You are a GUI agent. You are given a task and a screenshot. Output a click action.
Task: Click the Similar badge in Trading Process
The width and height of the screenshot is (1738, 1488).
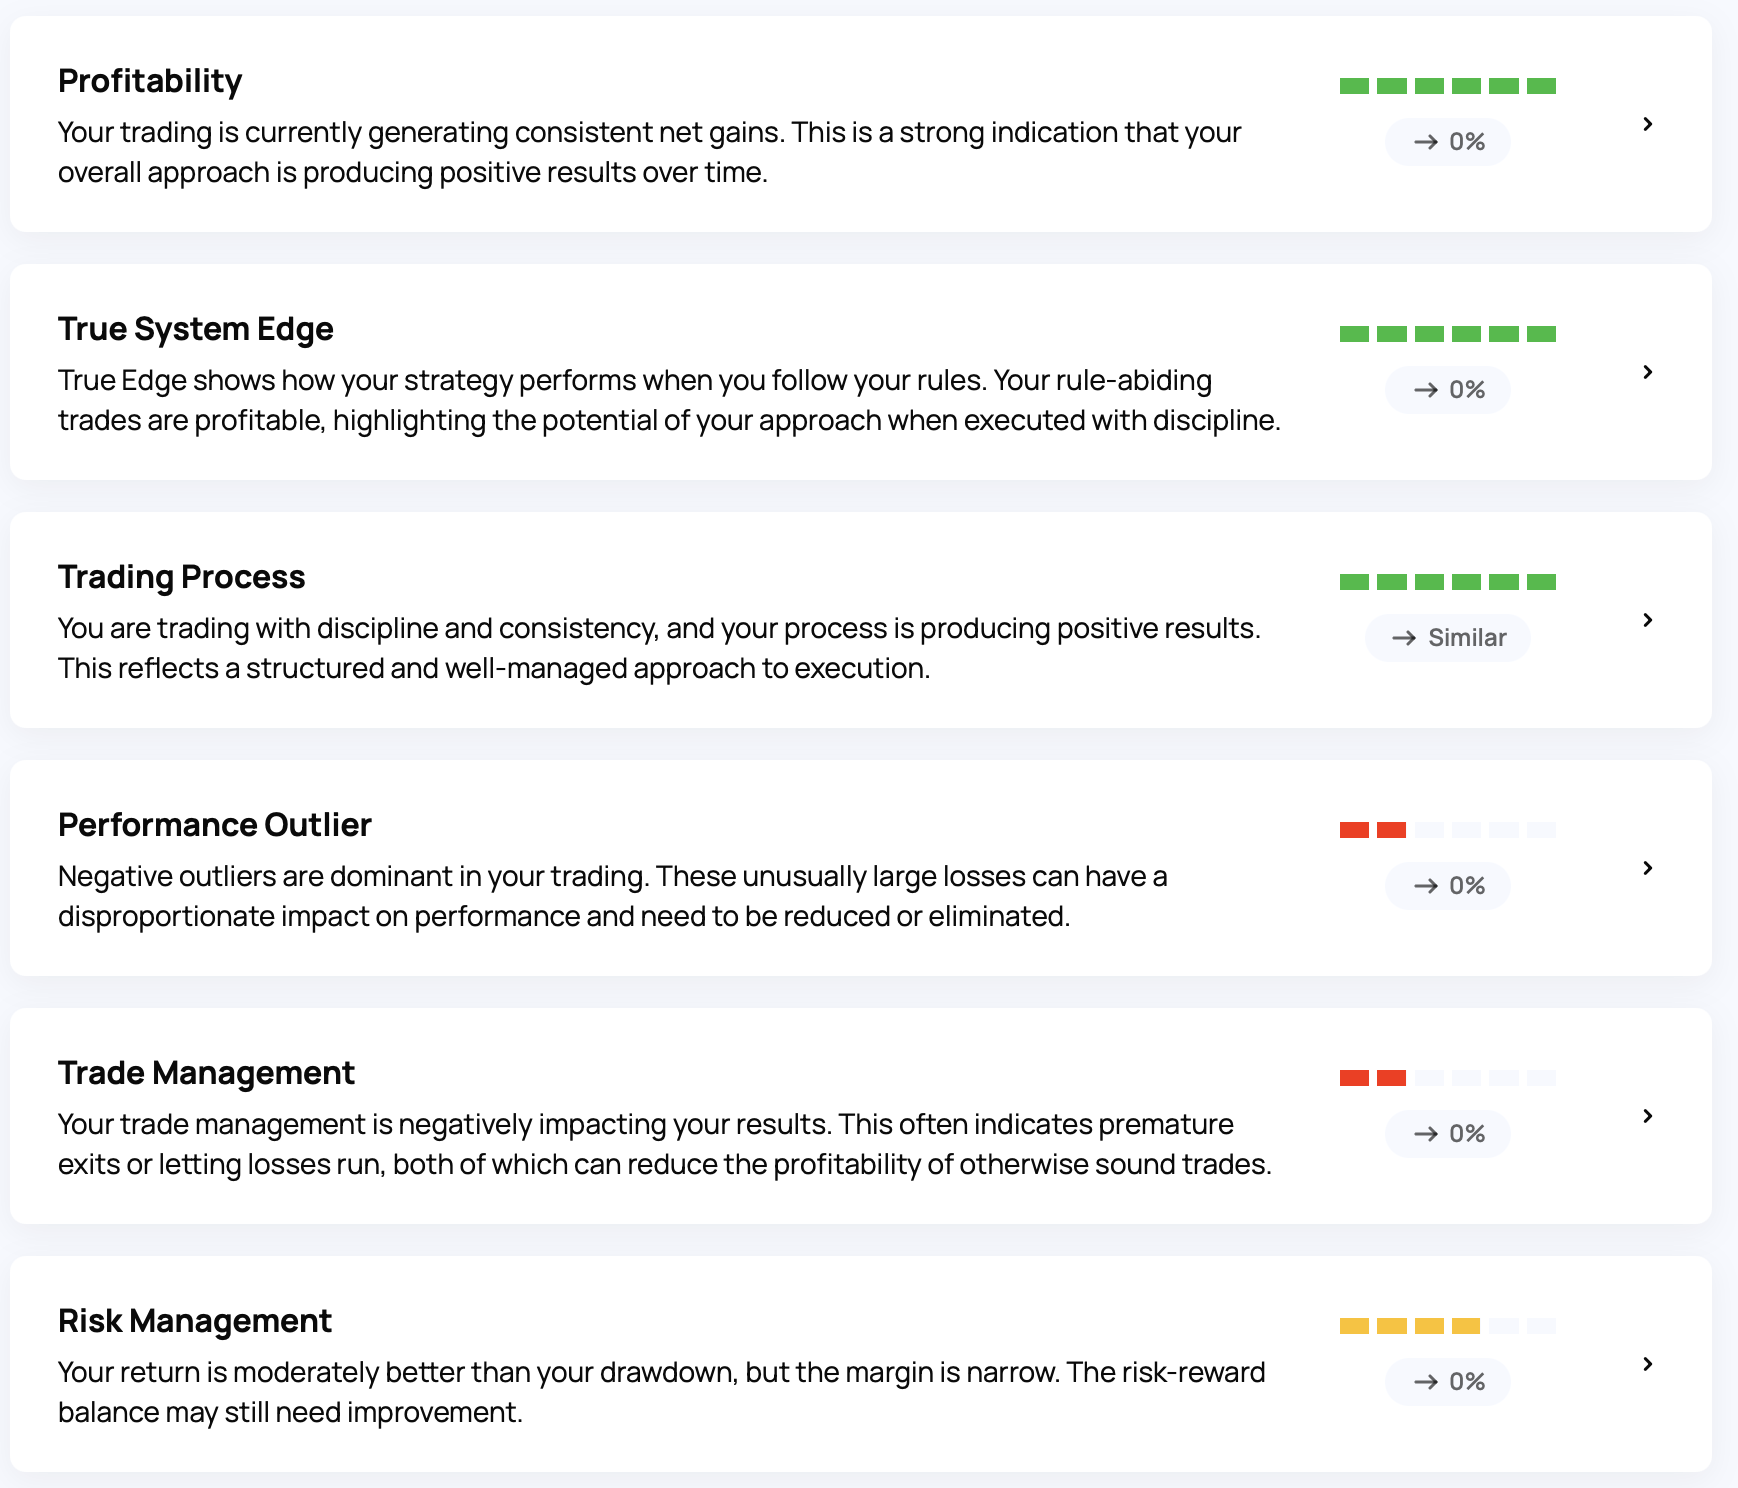click(1448, 638)
